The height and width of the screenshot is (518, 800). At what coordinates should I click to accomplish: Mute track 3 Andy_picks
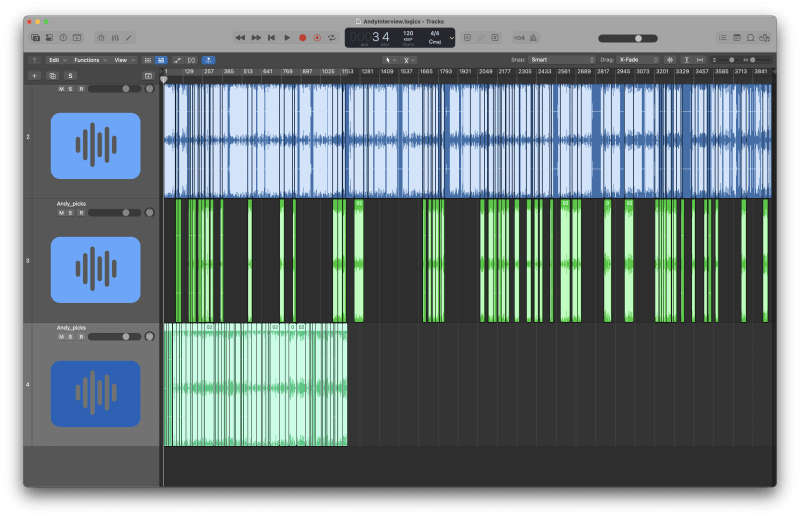pyautogui.click(x=61, y=213)
